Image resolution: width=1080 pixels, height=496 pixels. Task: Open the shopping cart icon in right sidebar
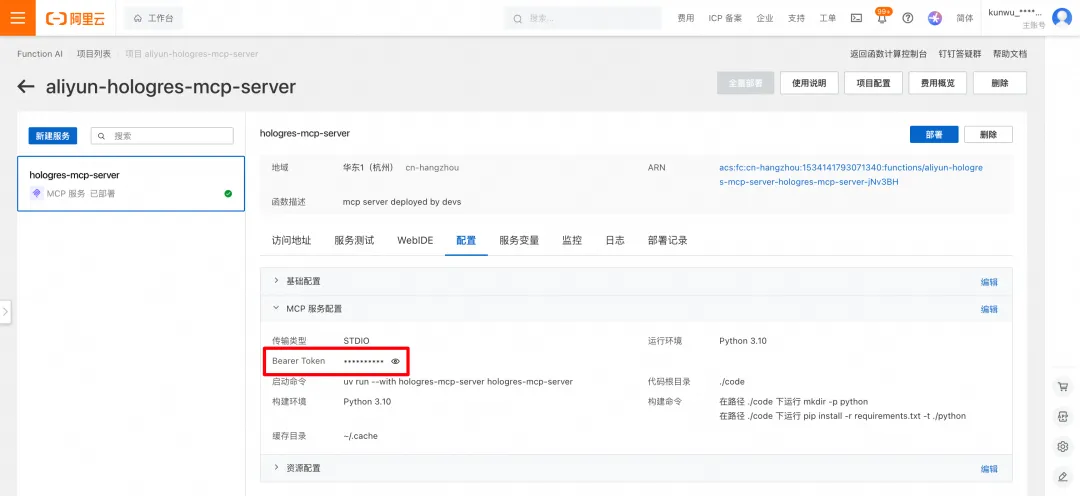pos(1062,387)
